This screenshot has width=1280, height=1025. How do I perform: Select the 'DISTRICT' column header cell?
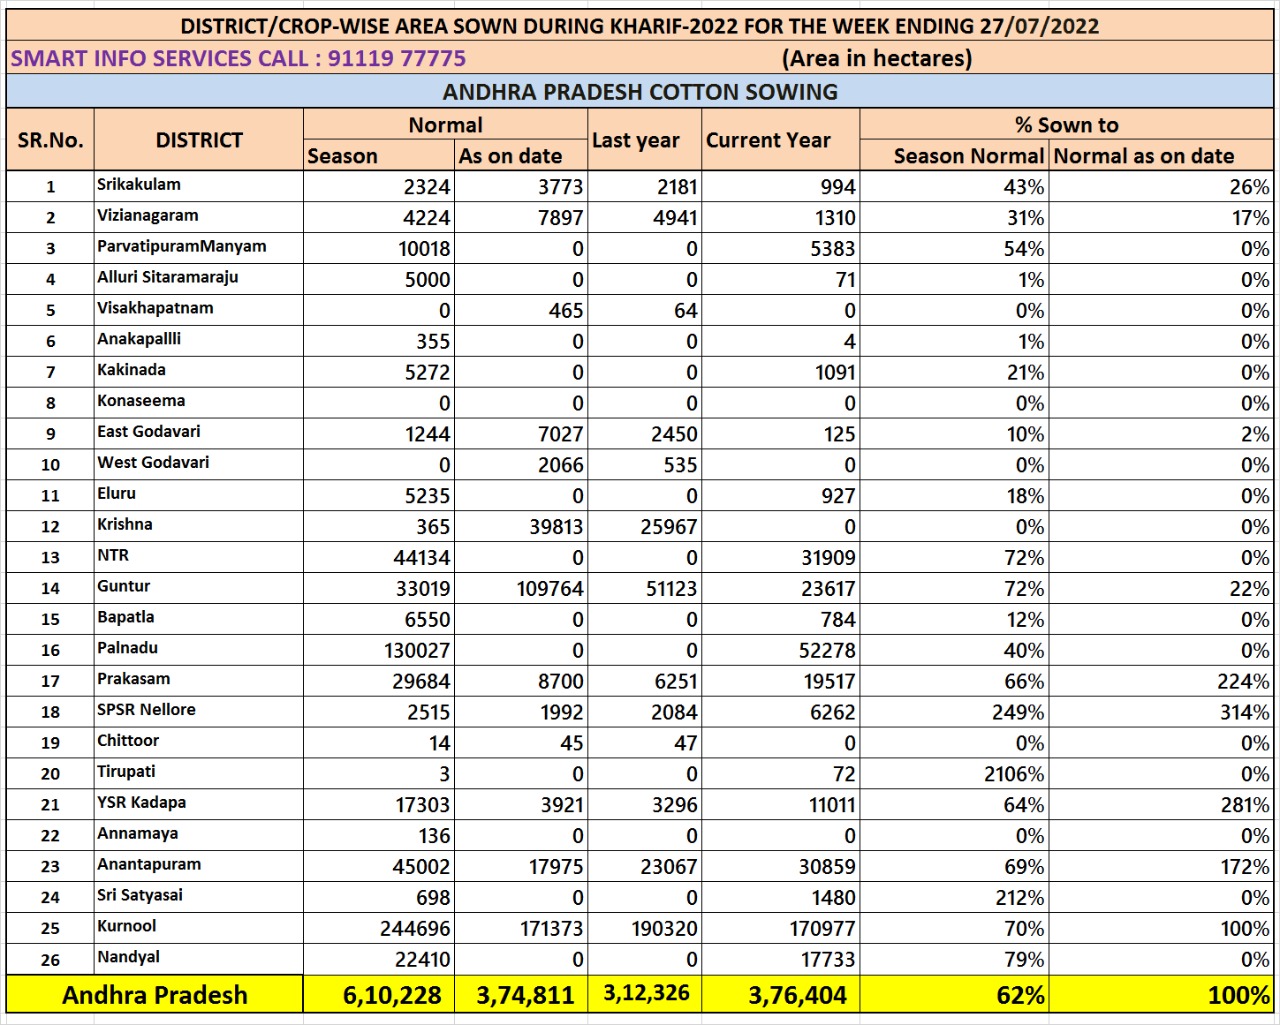[x=199, y=140]
